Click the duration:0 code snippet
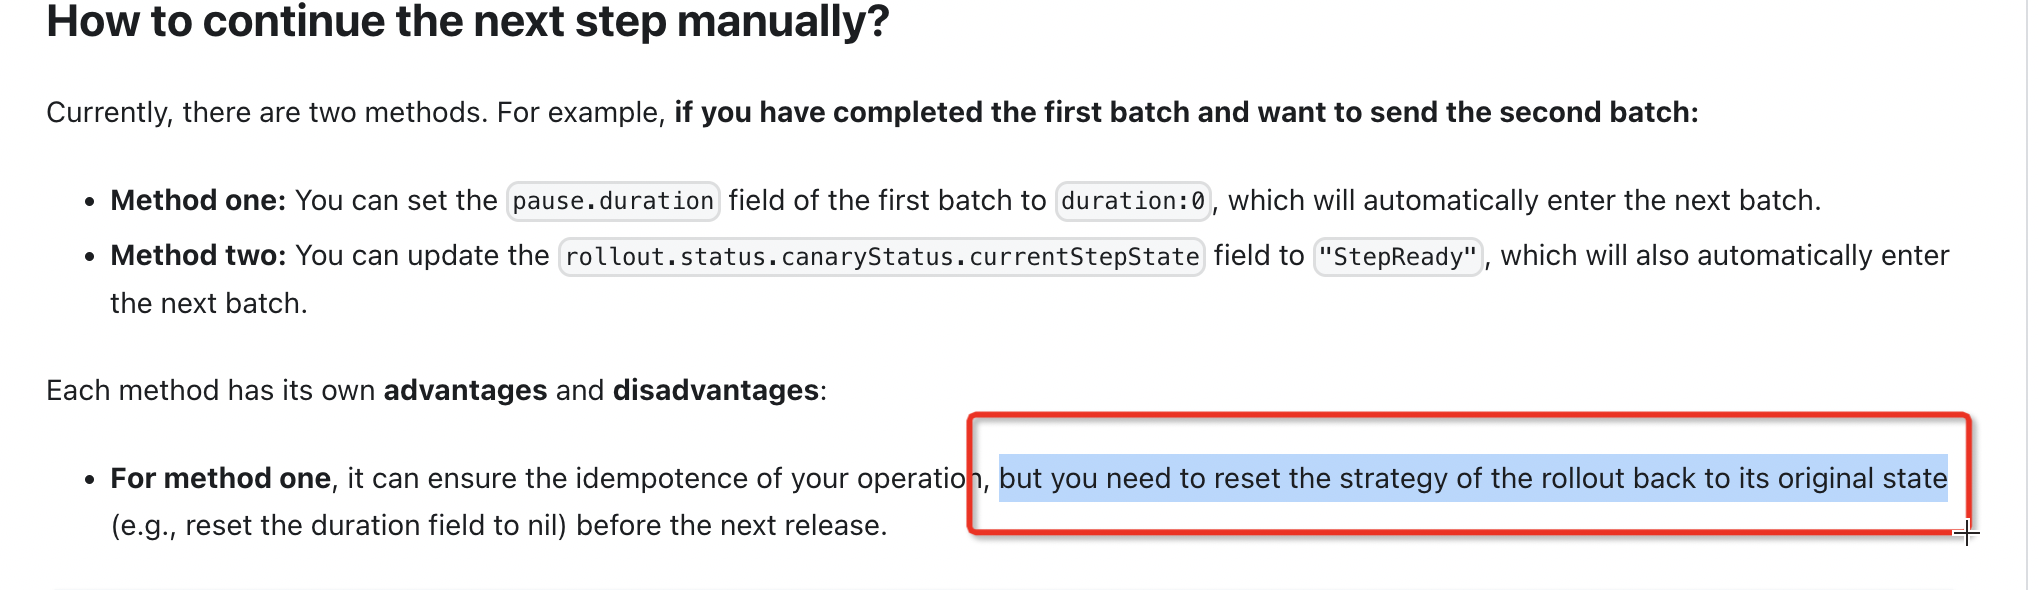This screenshot has height=590, width=2038. (x=1132, y=201)
